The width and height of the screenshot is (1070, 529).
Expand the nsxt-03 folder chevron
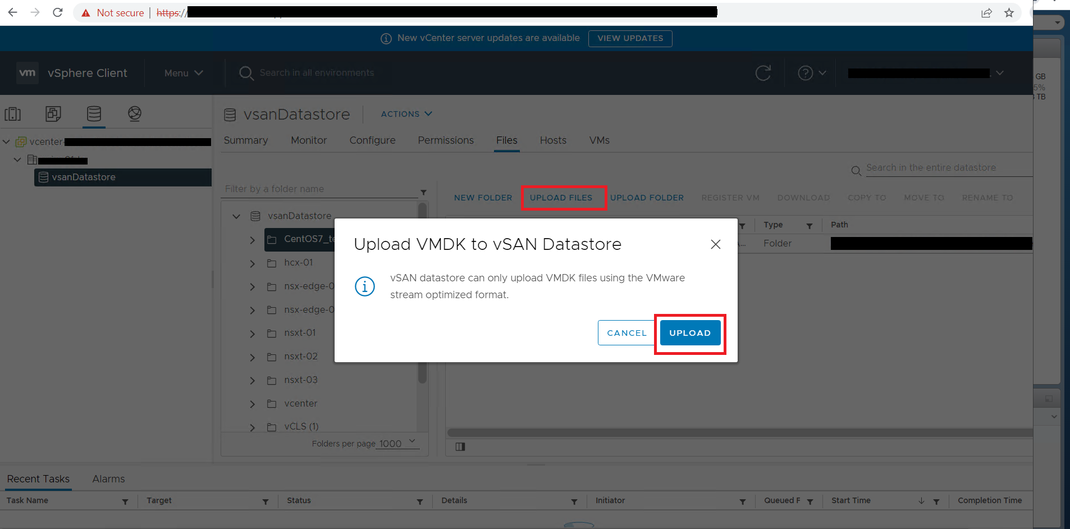(x=252, y=380)
